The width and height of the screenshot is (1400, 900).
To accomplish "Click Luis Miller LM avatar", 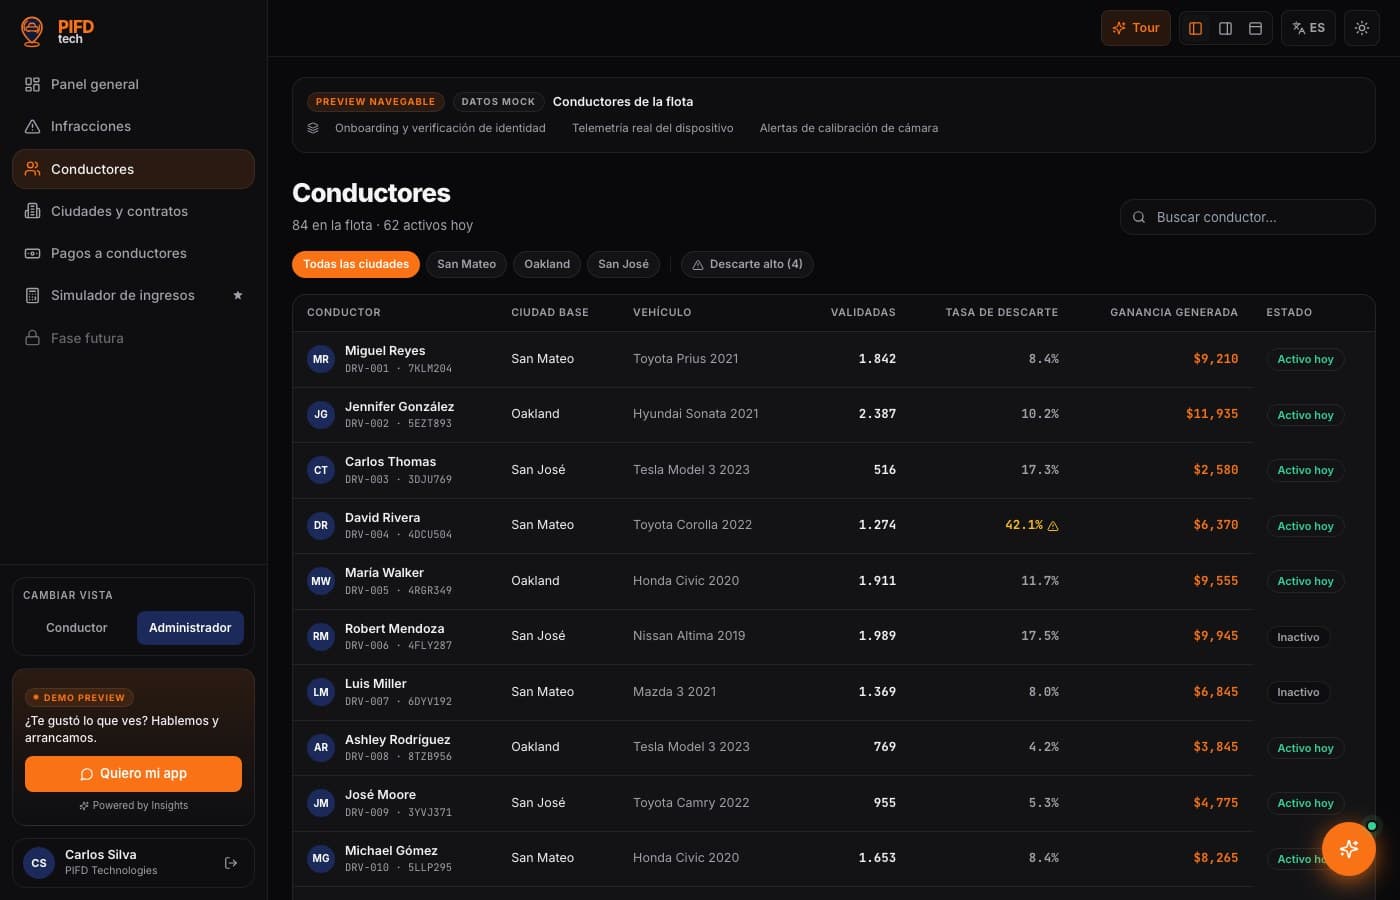I will click(321, 692).
